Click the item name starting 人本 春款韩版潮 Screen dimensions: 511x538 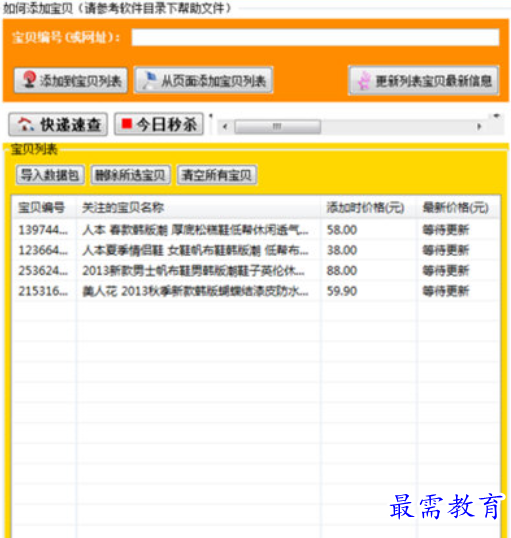tap(195, 230)
